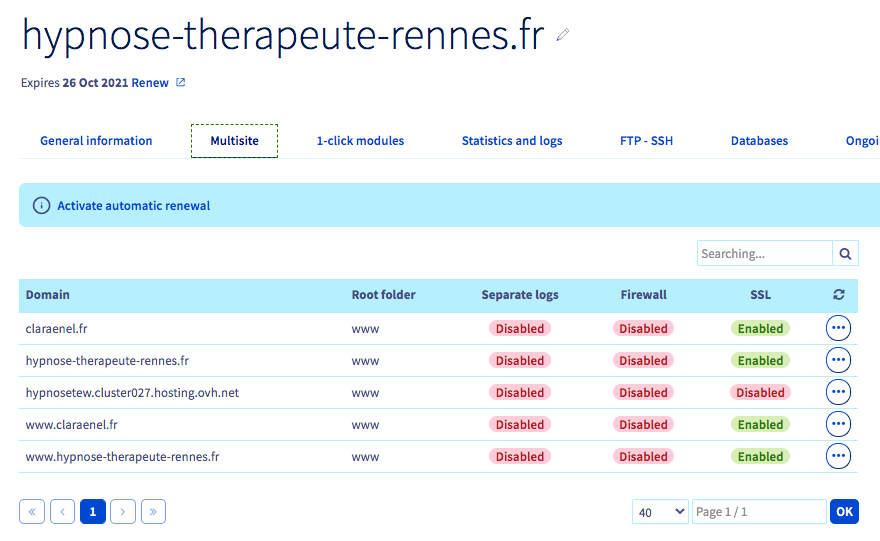Click the pencil edit icon beside the domain title
Viewport: 880px width, 541px height.
tap(563, 35)
